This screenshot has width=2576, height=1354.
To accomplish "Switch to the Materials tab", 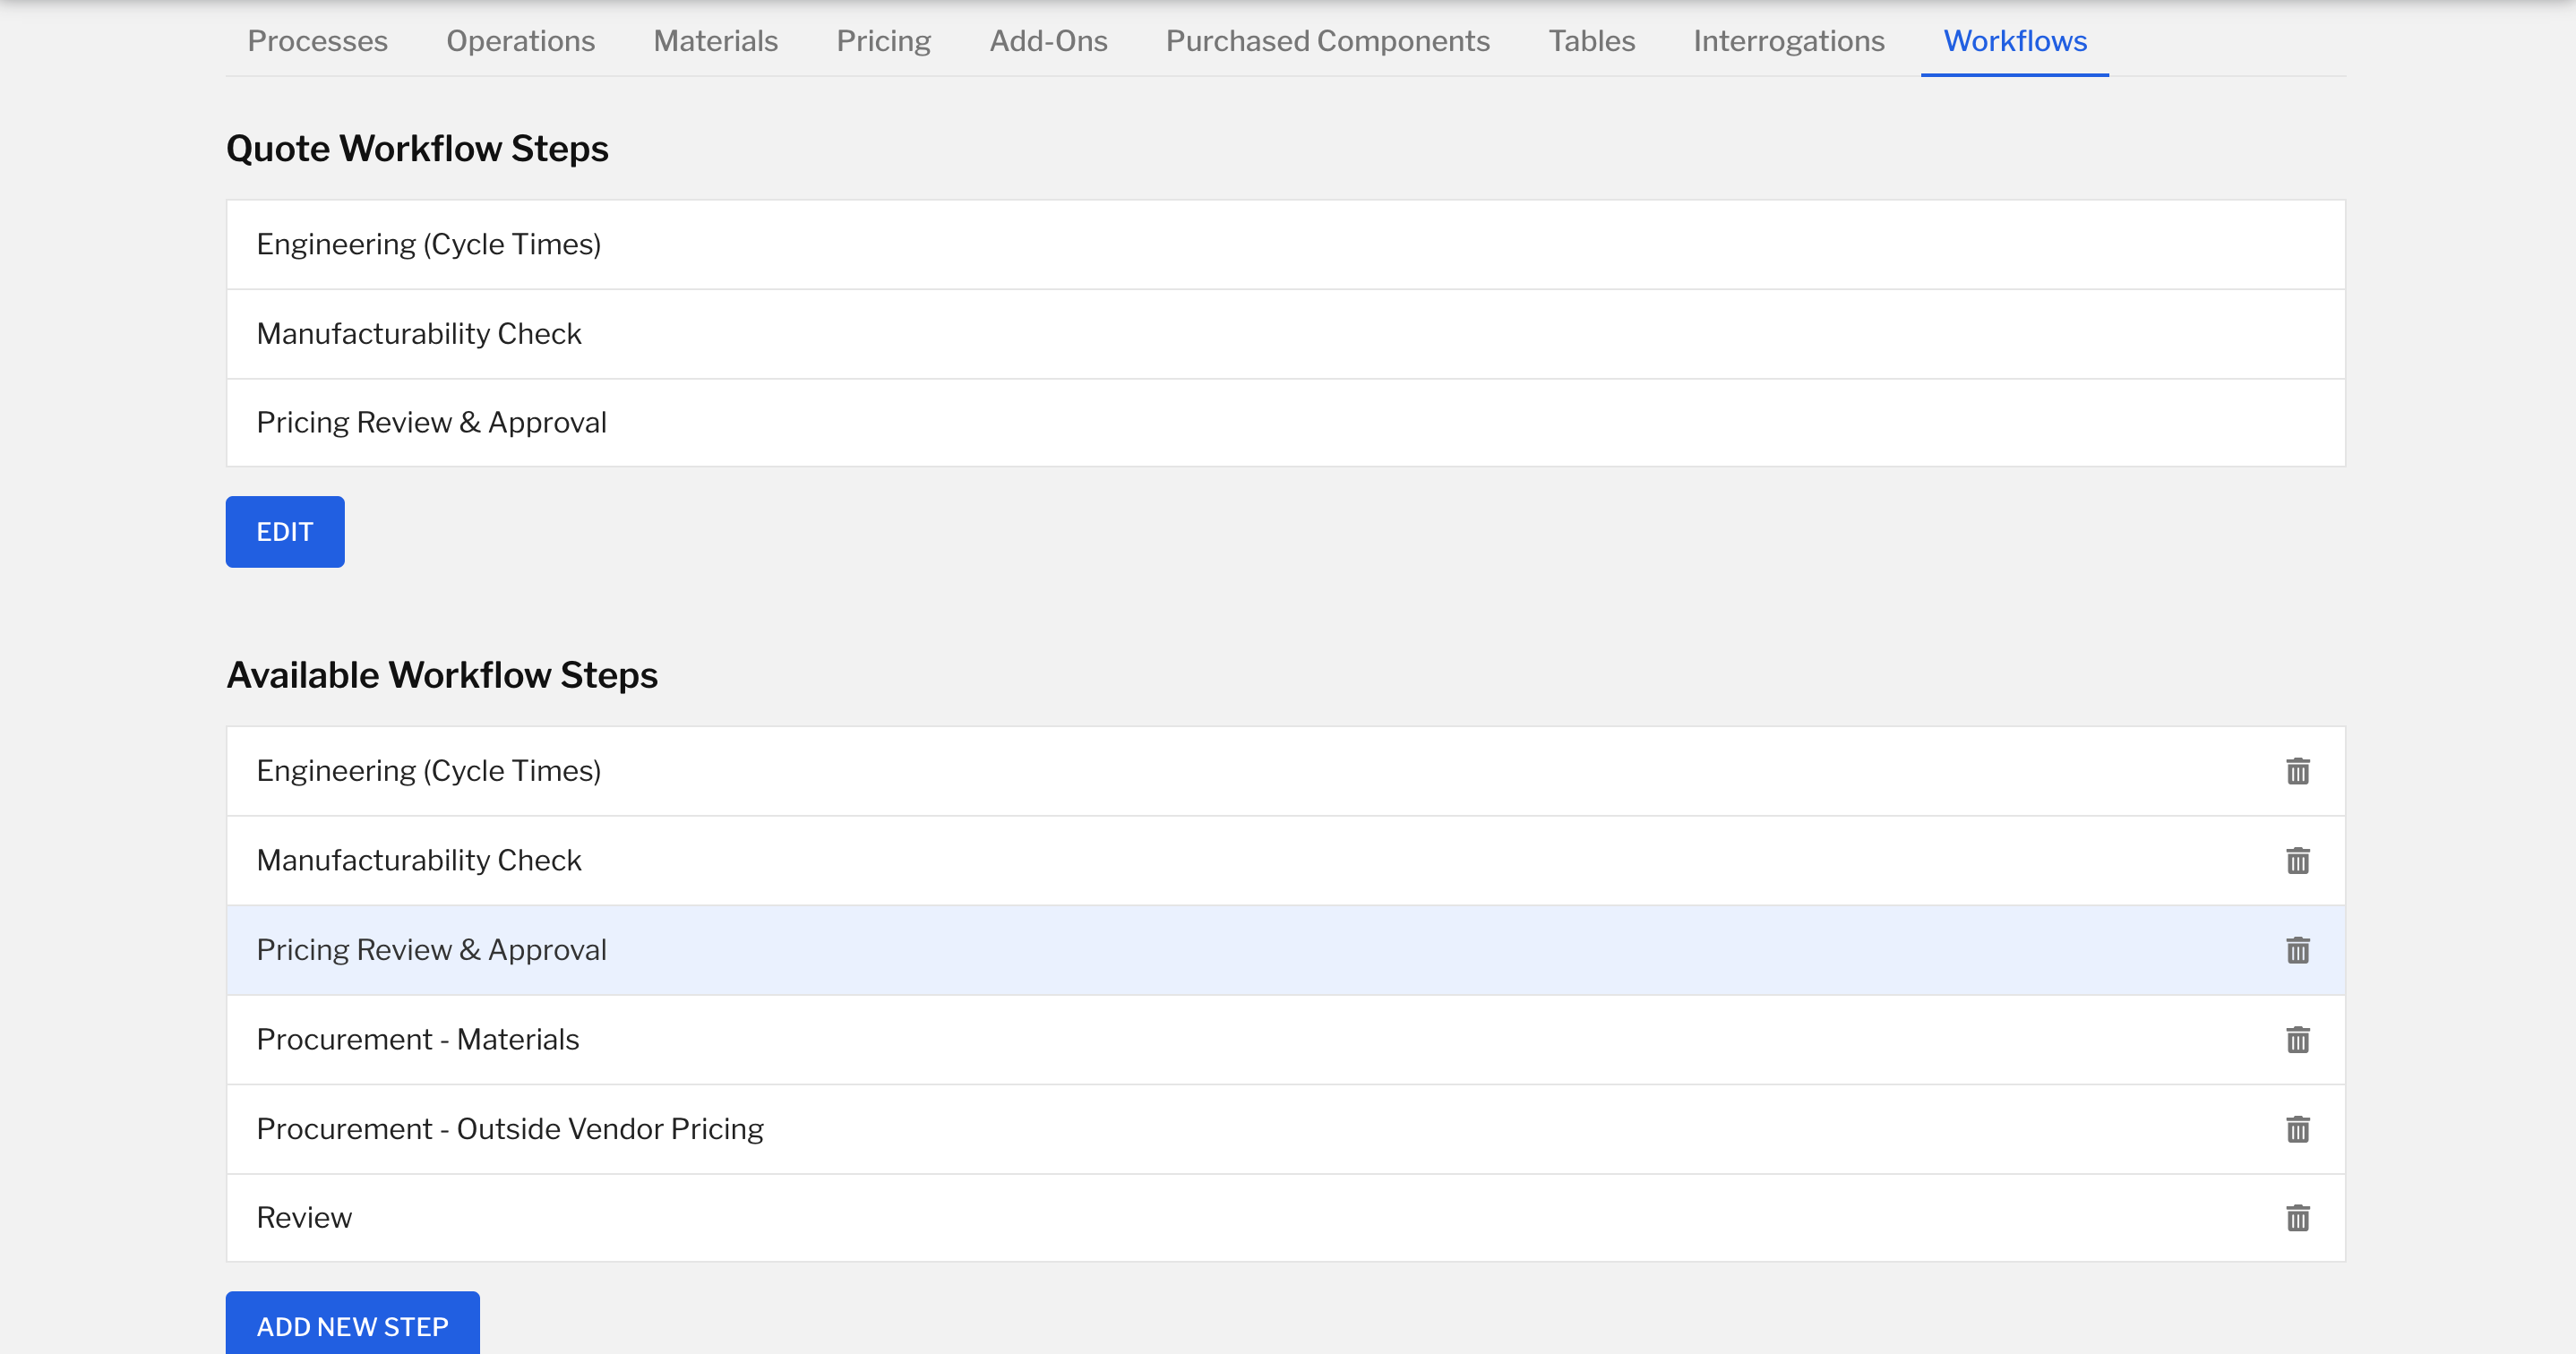I will (x=715, y=41).
